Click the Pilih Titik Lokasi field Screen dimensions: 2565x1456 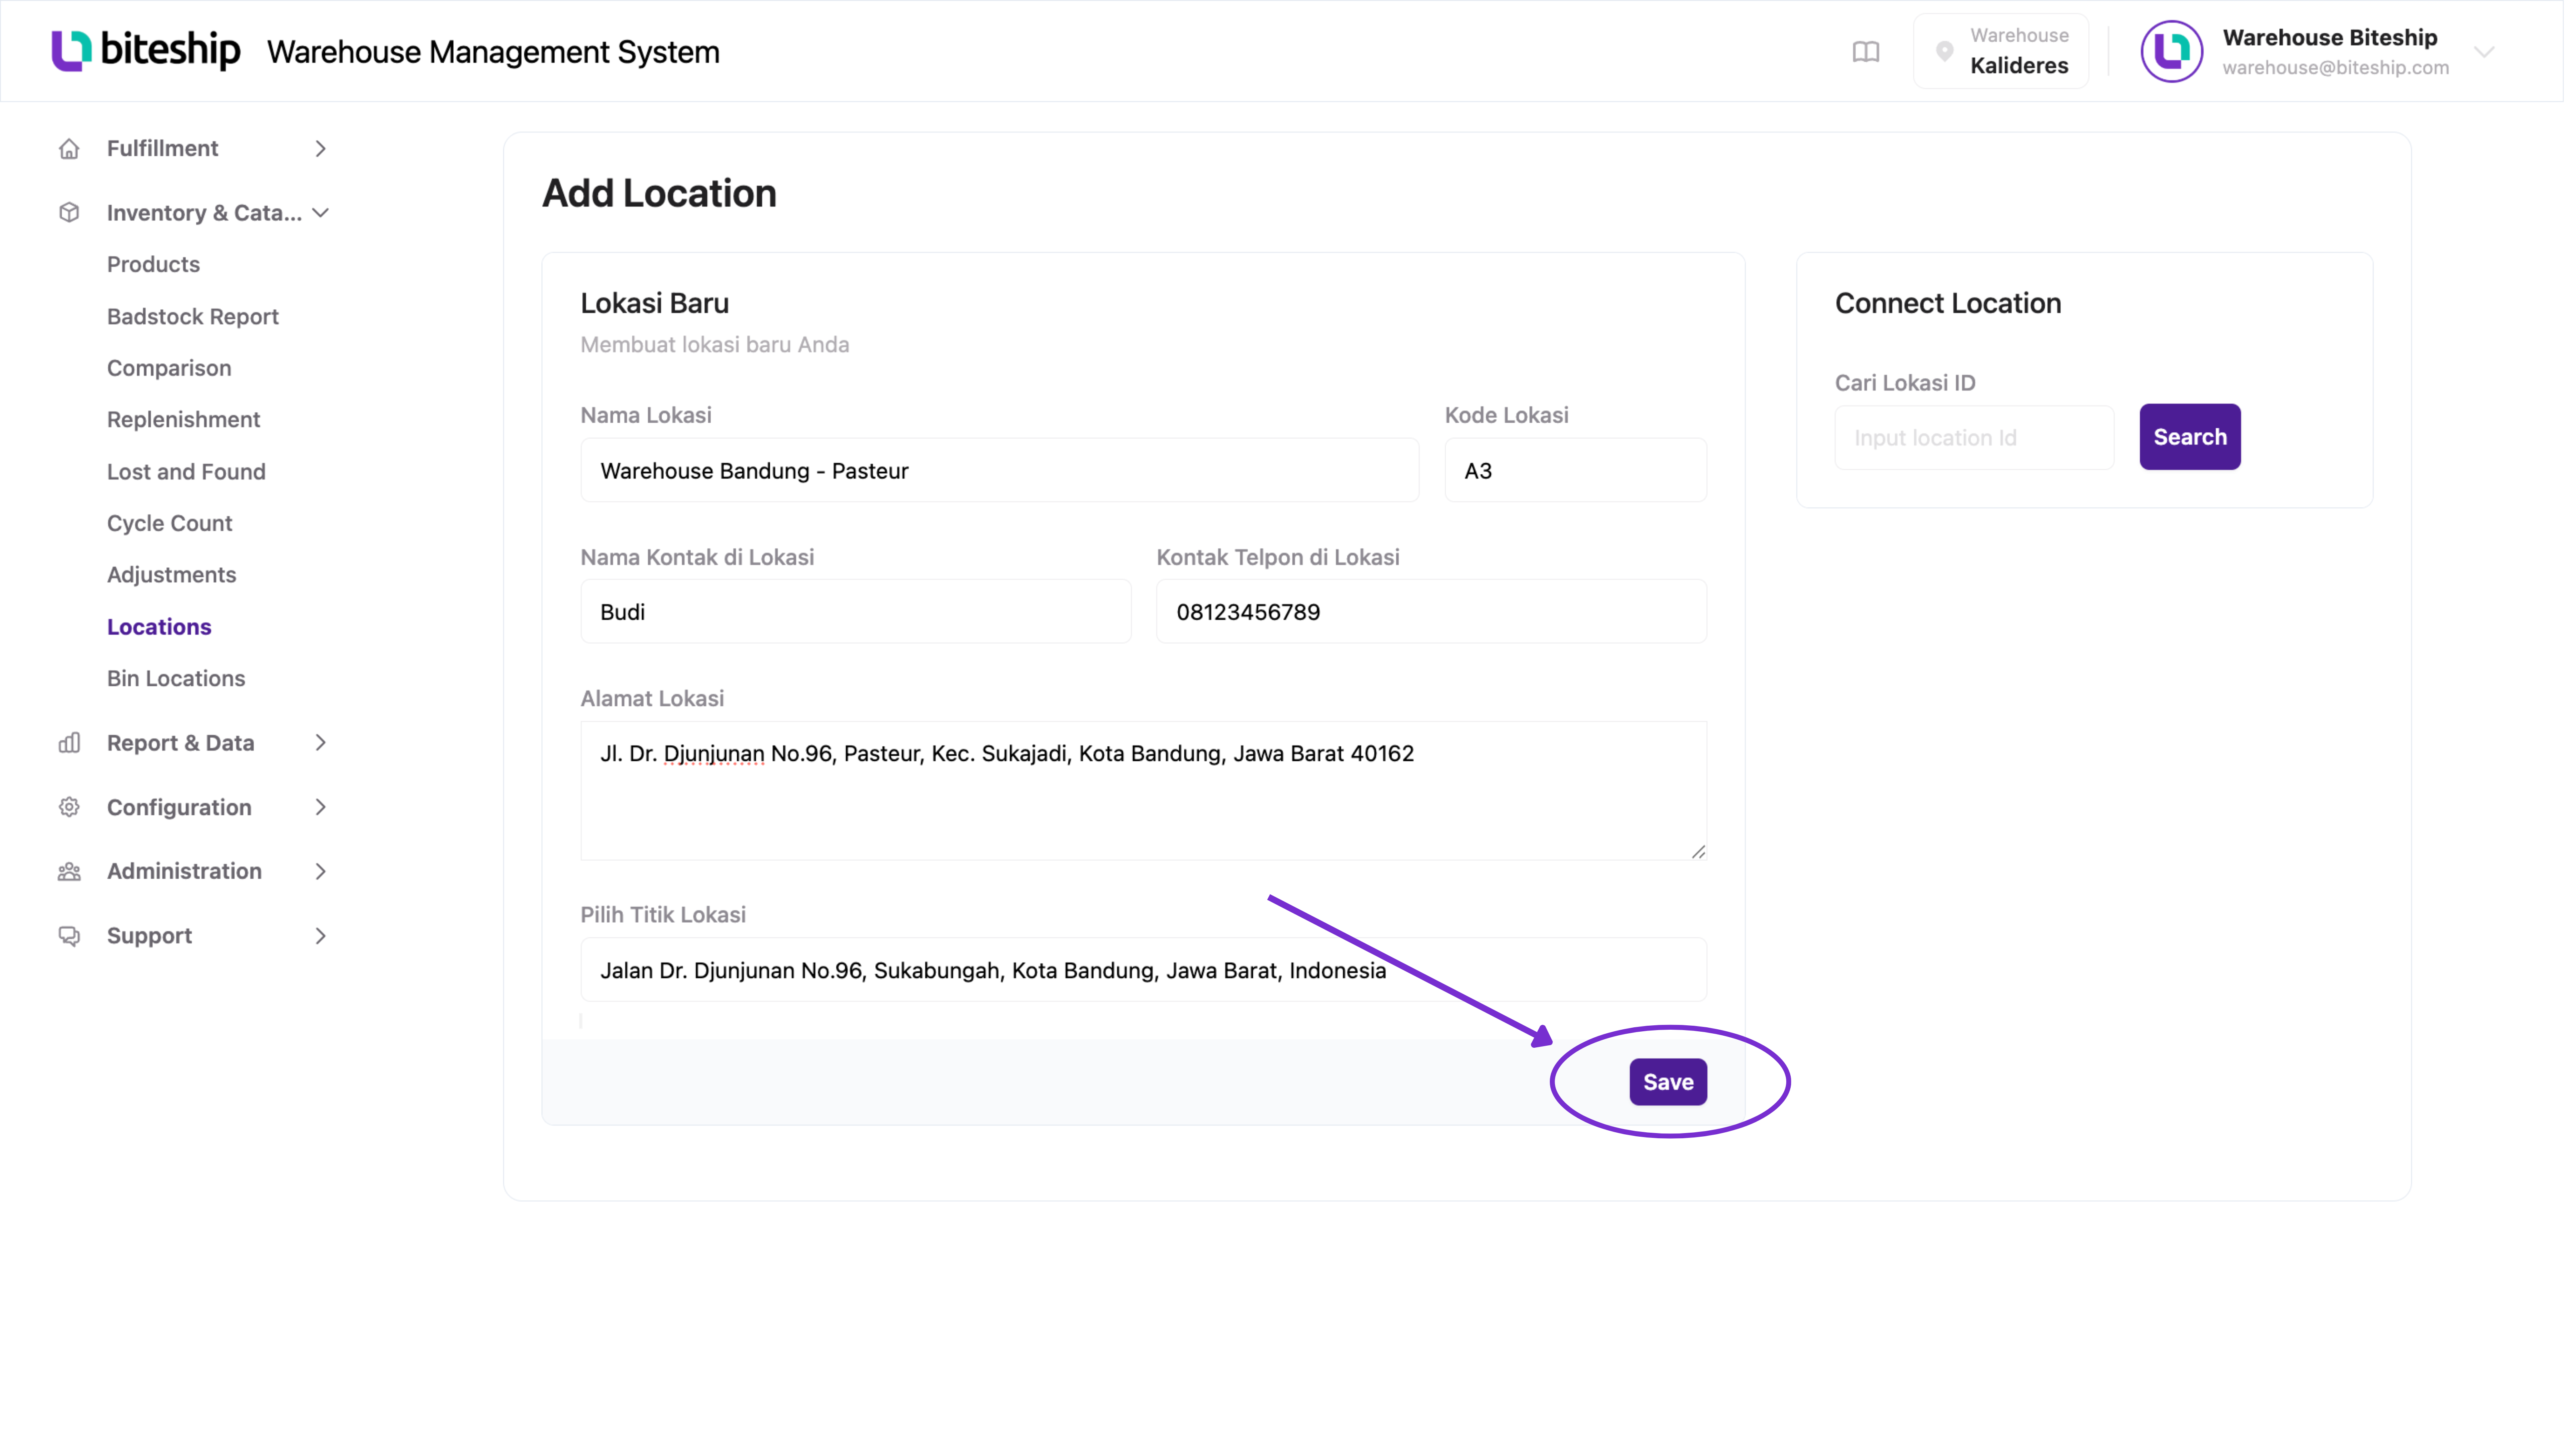[1143, 970]
